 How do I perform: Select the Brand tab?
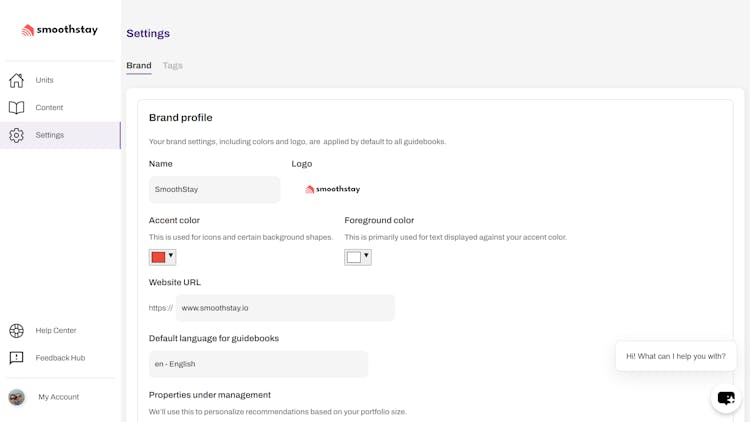[x=139, y=66]
